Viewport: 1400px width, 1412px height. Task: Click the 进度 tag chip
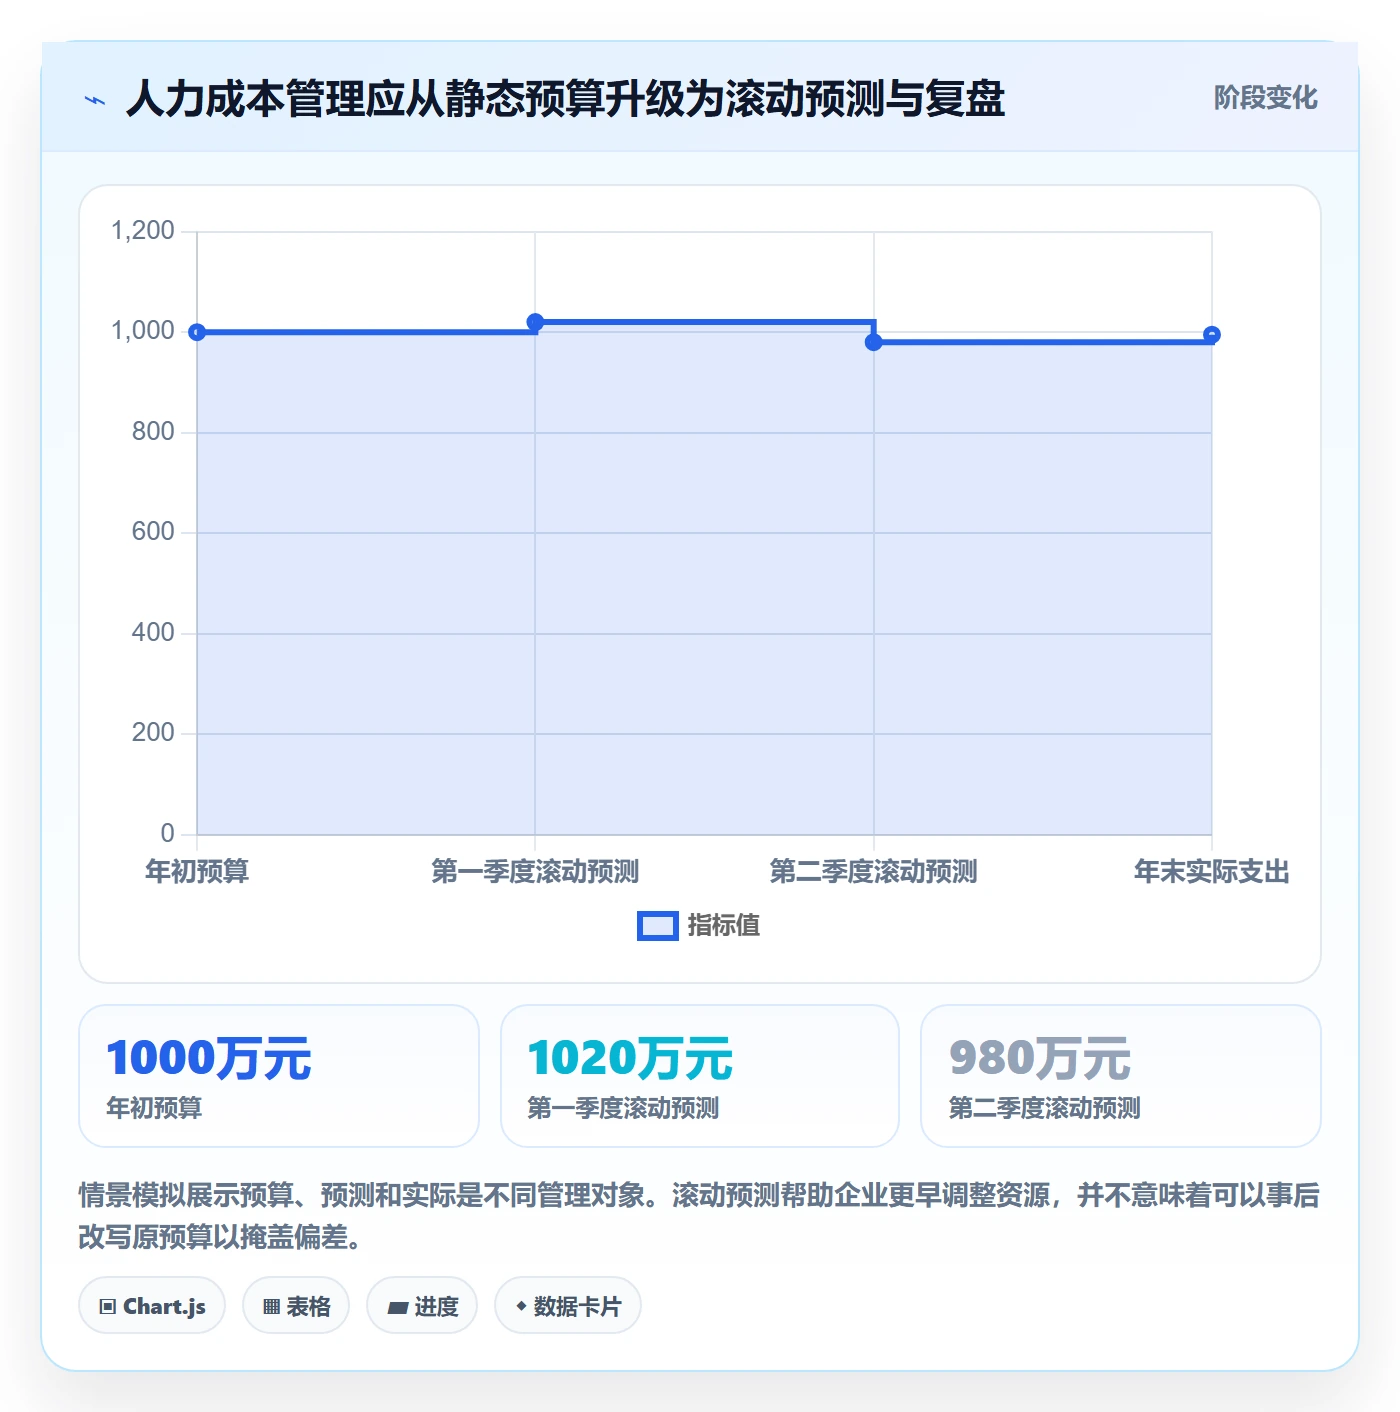(422, 1306)
